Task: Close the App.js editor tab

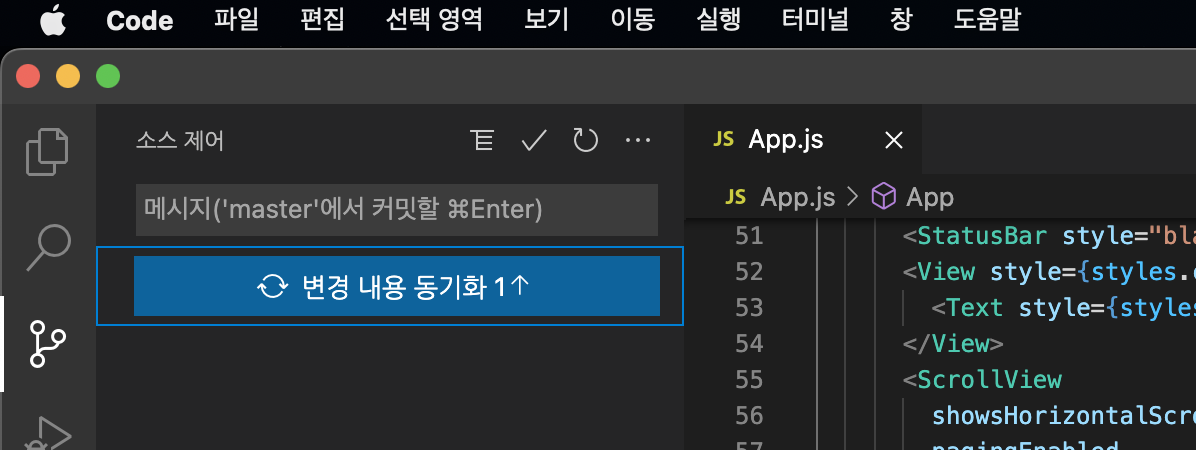Action: (893, 140)
